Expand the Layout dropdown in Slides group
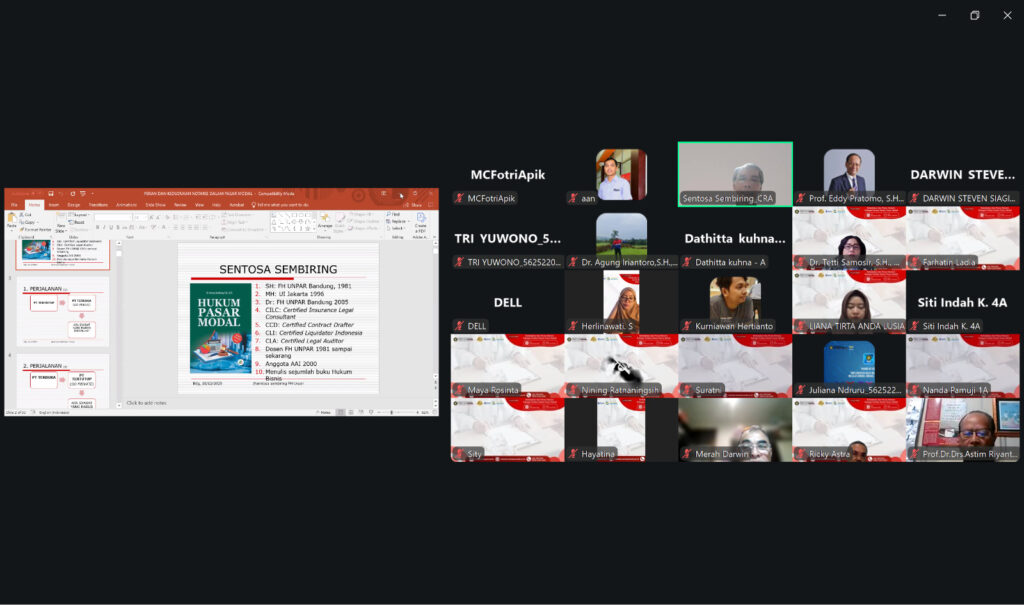 [79, 214]
